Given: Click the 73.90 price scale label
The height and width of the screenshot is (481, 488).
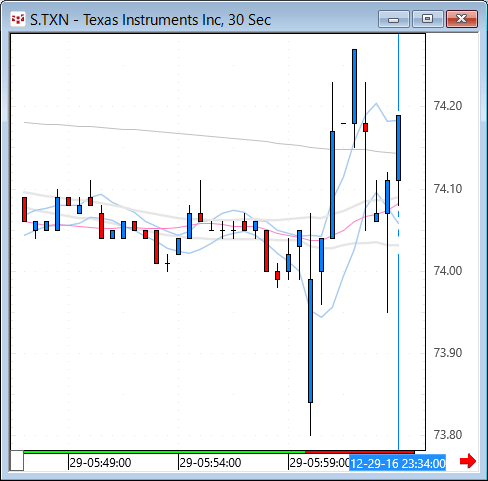Looking at the screenshot, I should coord(448,353).
